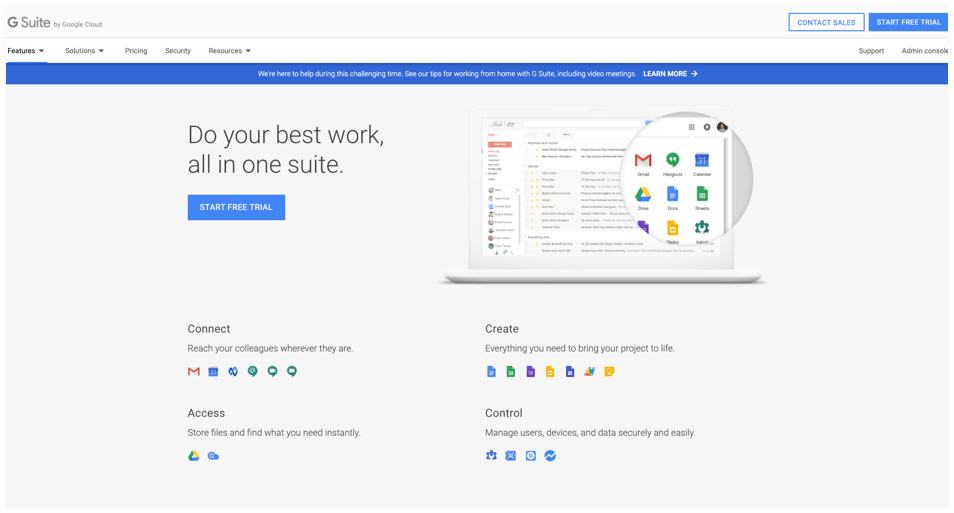This screenshot has width=954, height=513.
Task: Click the teal chat icon right after Currents
Action: [x=252, y=371]
